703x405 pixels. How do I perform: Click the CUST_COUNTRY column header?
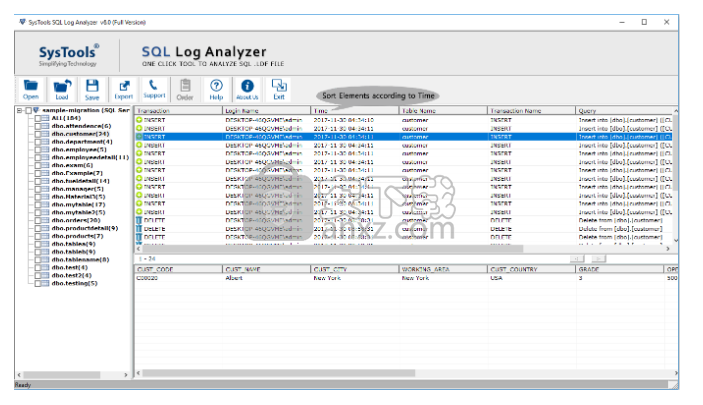pyautogui.click(x=531, y=269)
